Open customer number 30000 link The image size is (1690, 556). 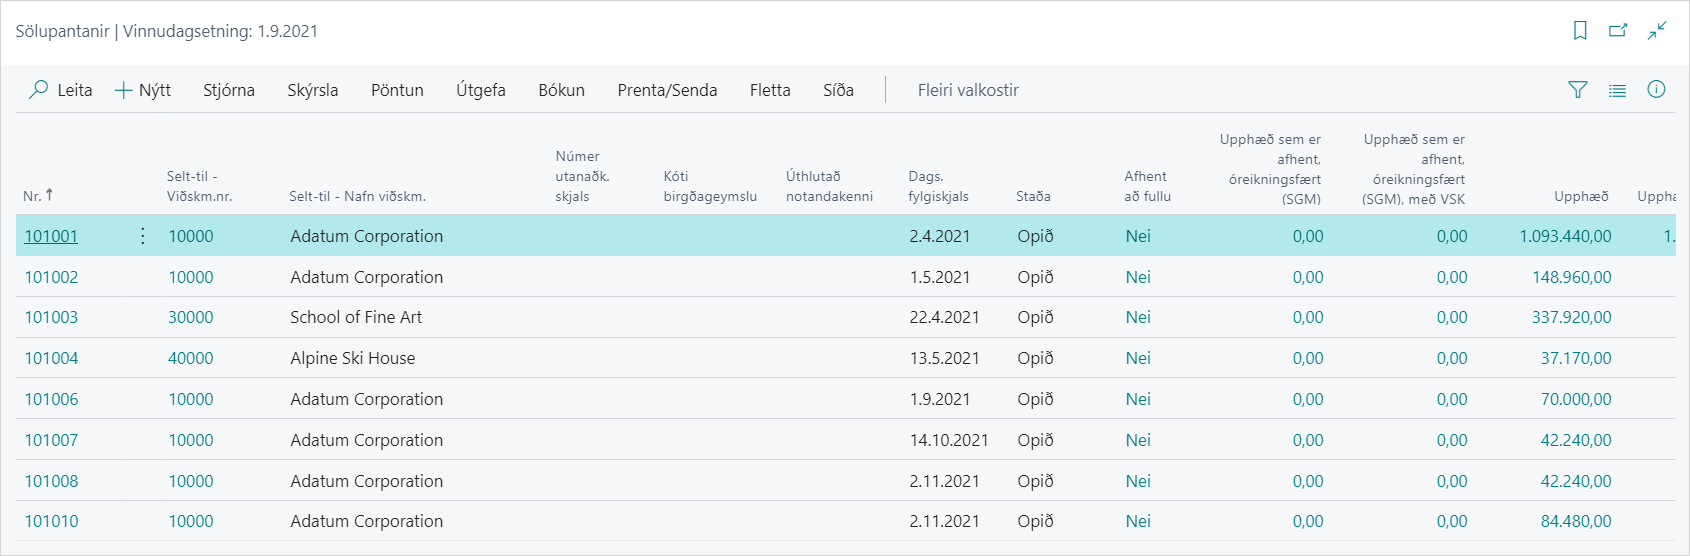[x=190, y=317]
